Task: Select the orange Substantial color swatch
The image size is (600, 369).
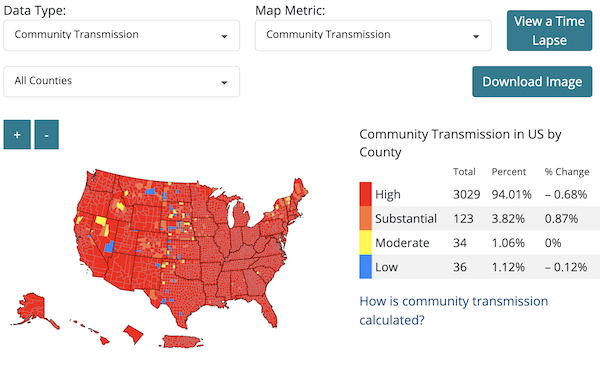Action: pyautogui.click(x=365, y=219)
